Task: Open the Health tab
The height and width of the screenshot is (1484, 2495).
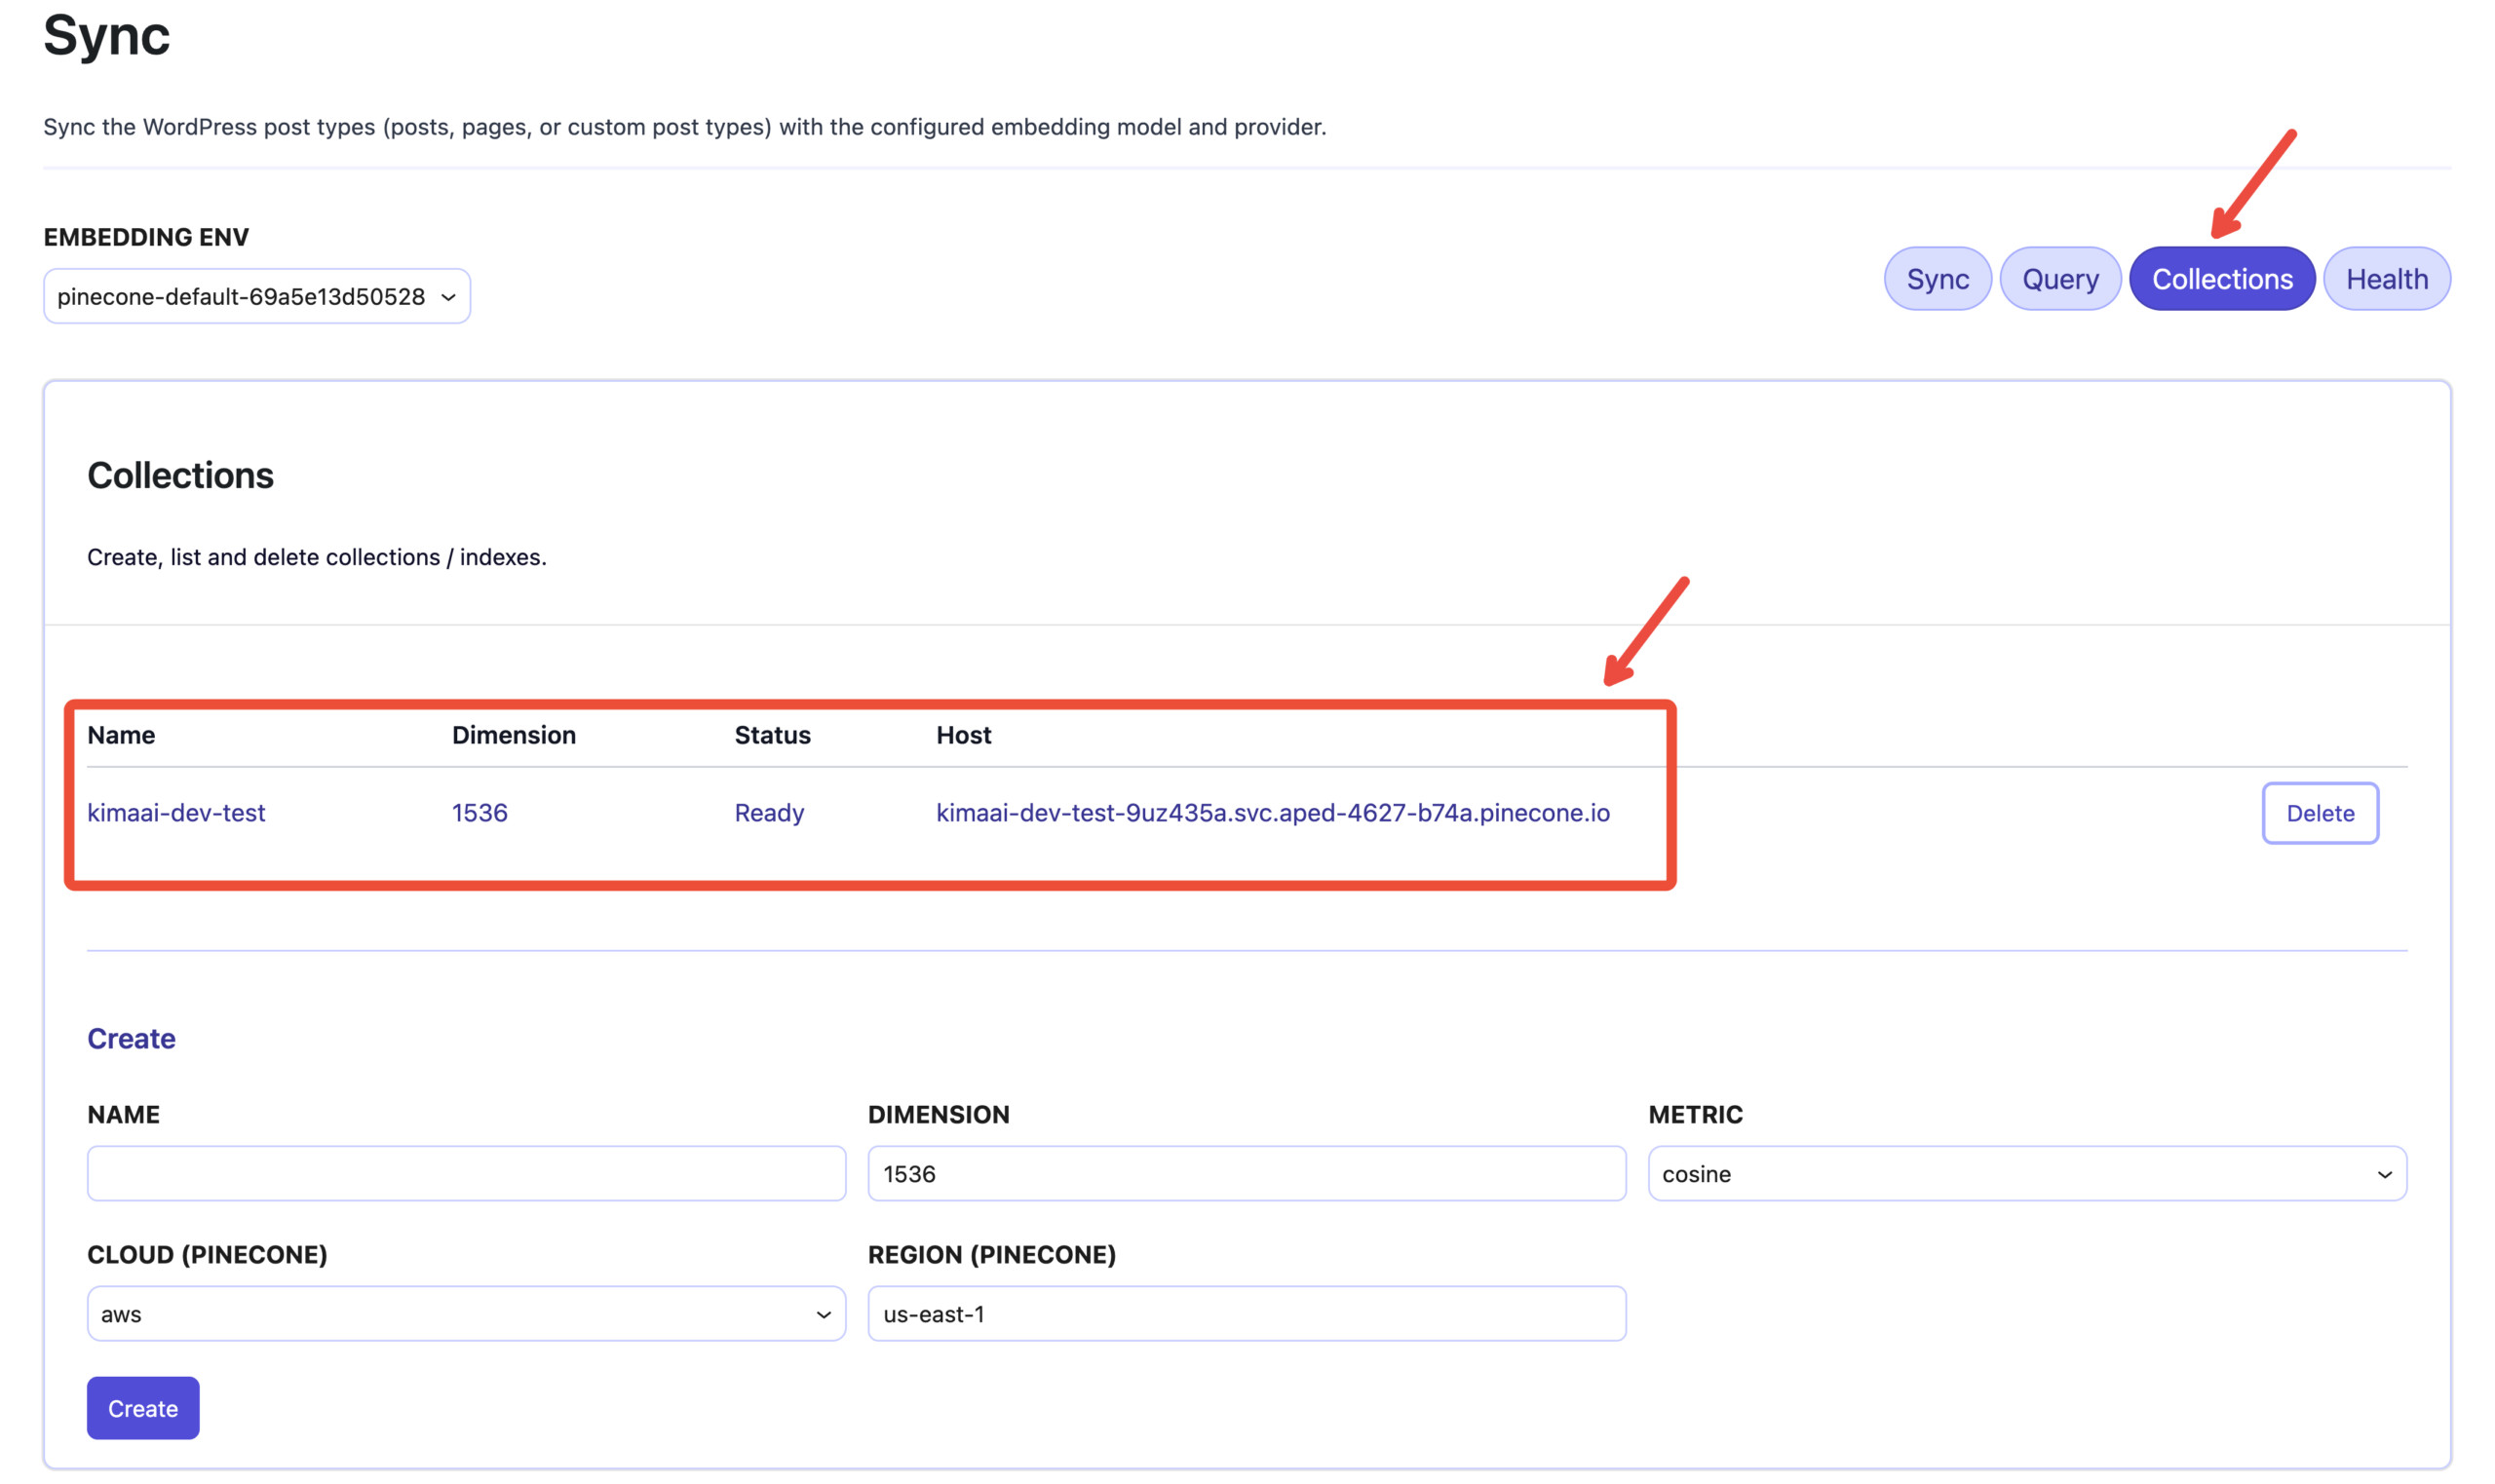Action: pos(2386,279)
